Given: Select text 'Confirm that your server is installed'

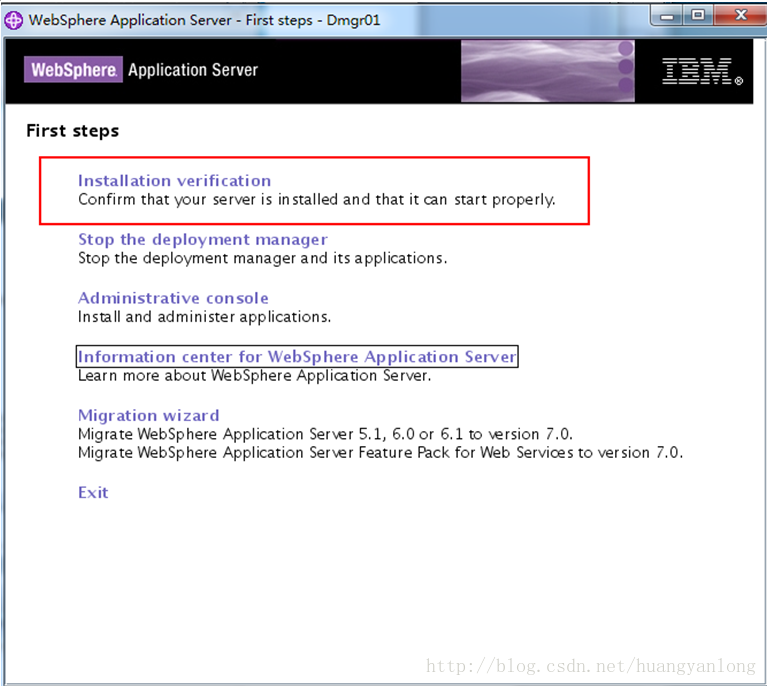Looking at the screenshot, I should click(208, 200).
